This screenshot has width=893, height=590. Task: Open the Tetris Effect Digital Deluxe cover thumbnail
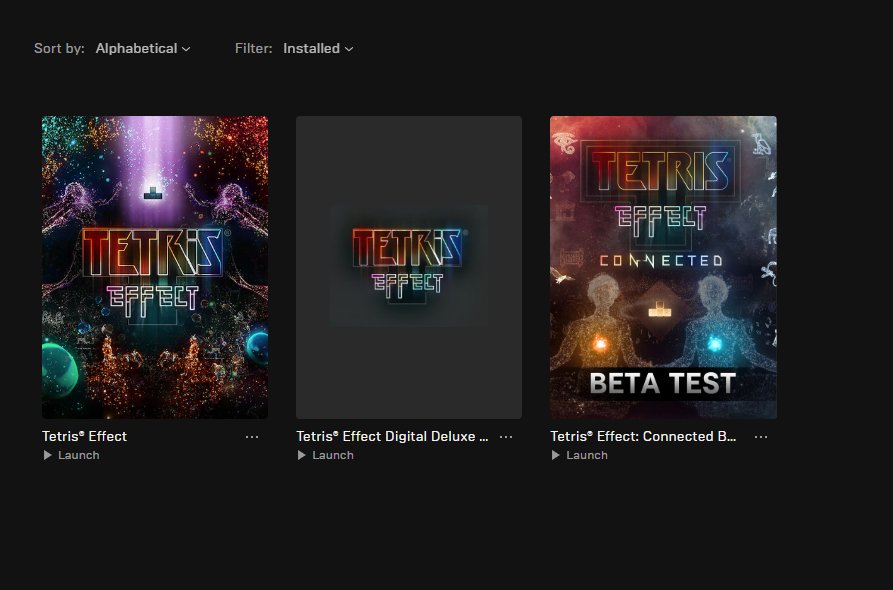pos(409,267)
